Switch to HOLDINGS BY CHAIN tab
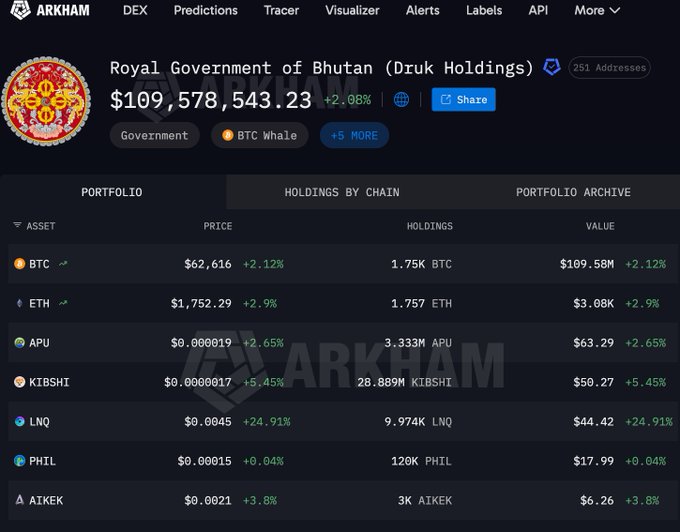The width and height of the screenshot is (680, 532). (x=342, y=192)
